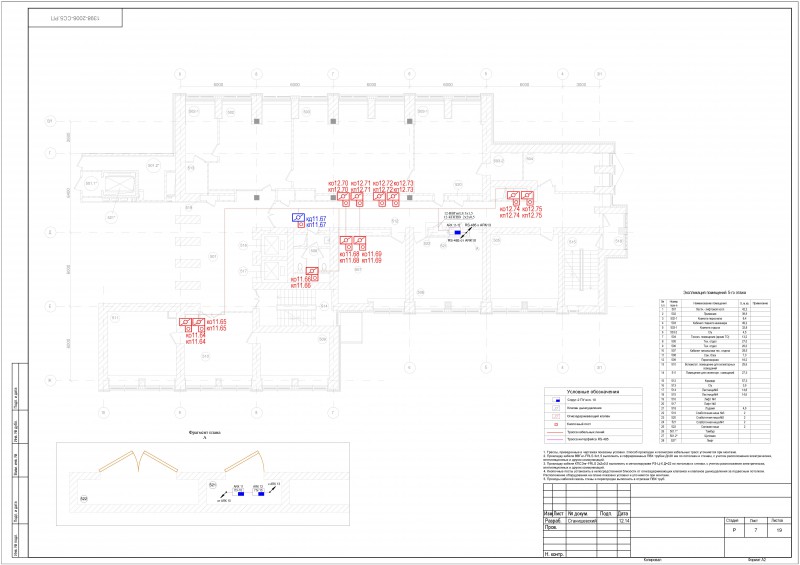Select the red valve symbol above ко11.69
The height and width of the screenshot is (565, 800).
point(360,240)
